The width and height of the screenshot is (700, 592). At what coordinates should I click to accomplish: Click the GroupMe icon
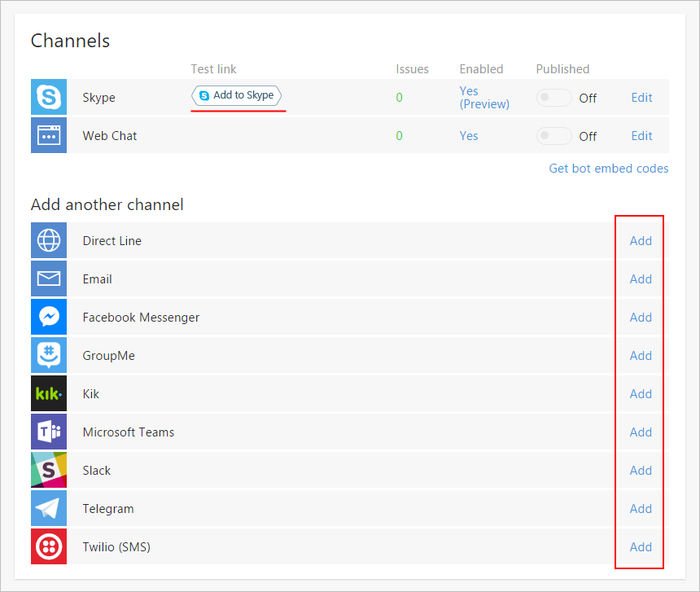pyautogui.click(x=49, y=355)
